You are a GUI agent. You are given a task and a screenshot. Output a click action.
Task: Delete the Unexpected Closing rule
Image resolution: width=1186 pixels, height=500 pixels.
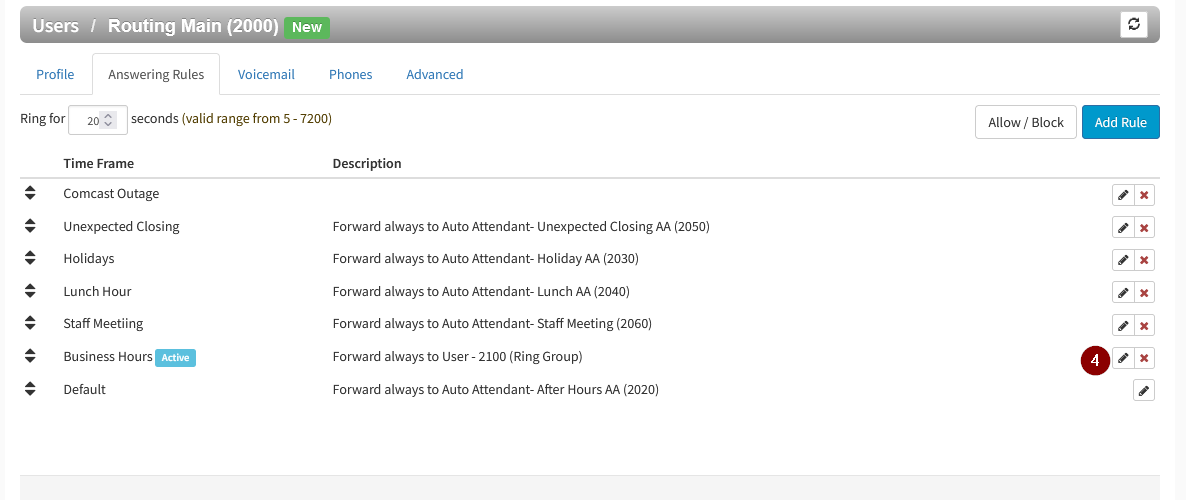[1144, 227]
